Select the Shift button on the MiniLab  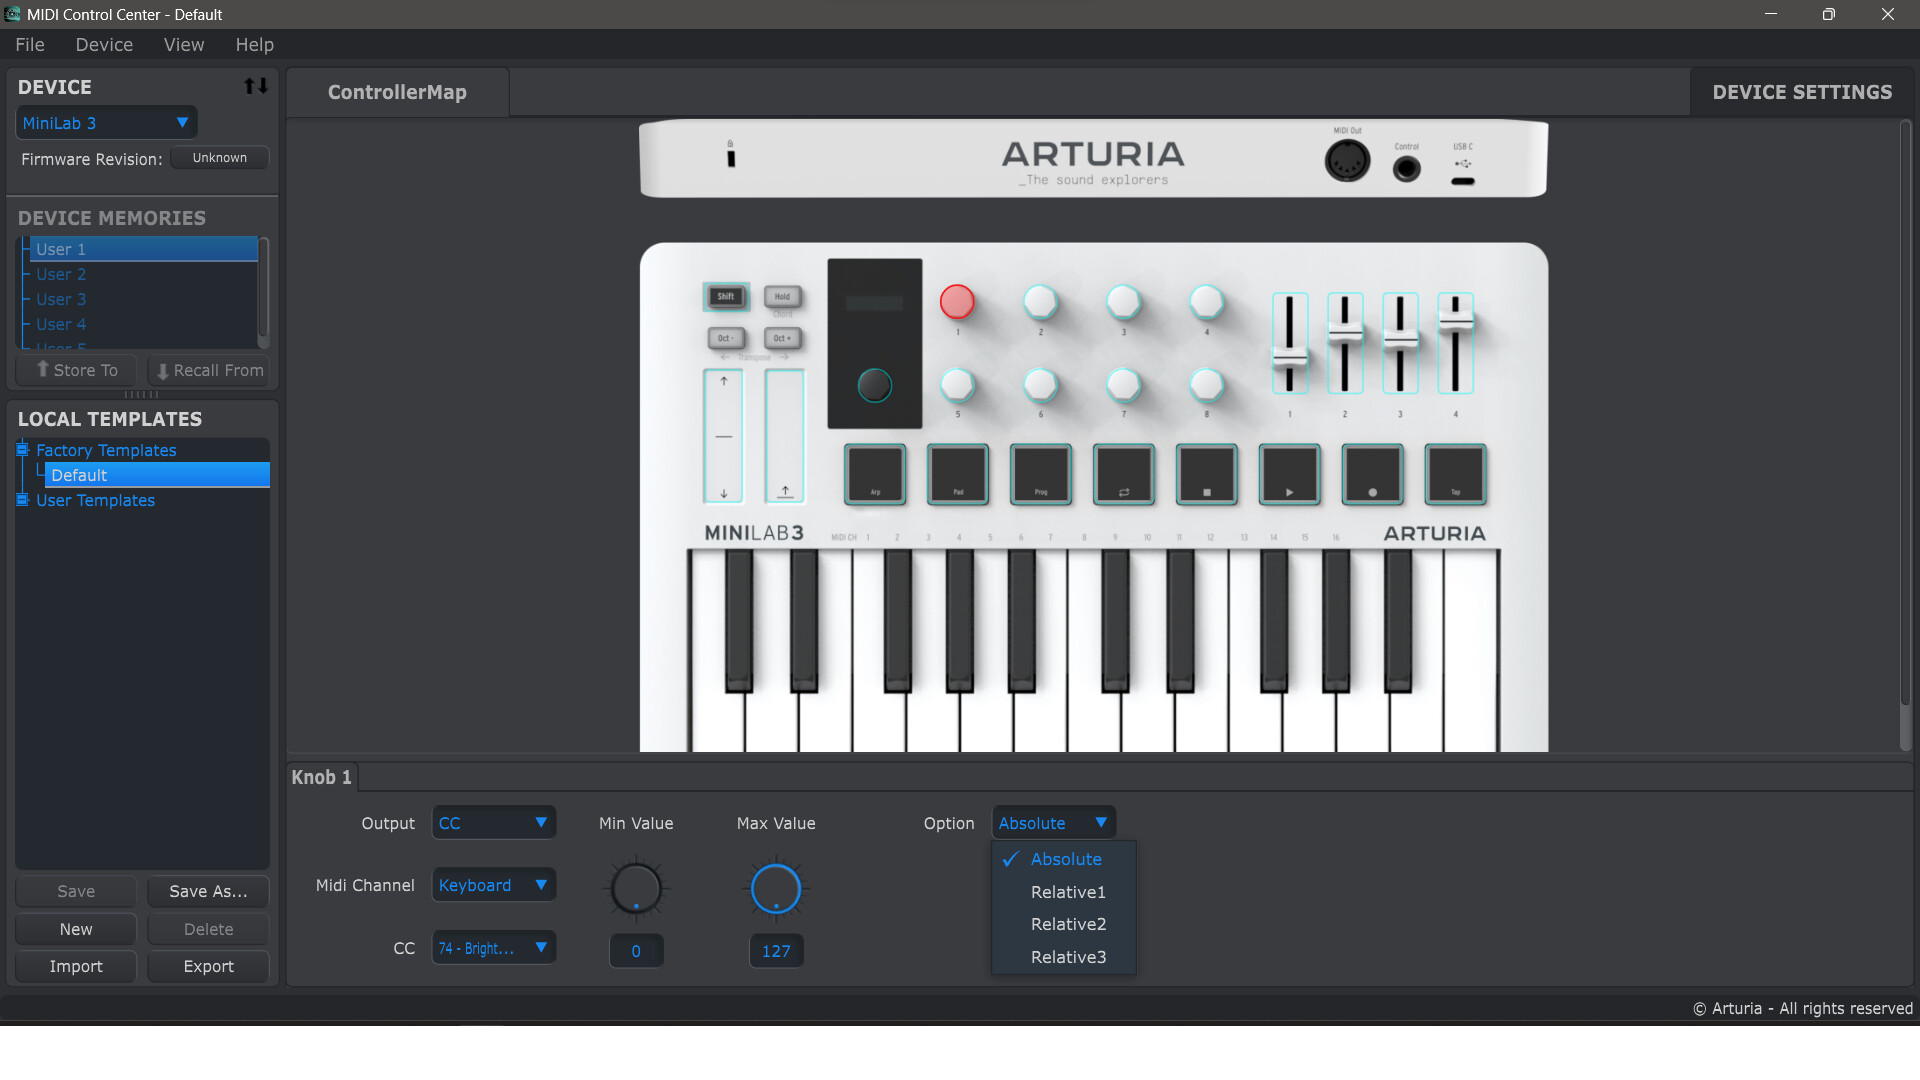pos(726,296)
